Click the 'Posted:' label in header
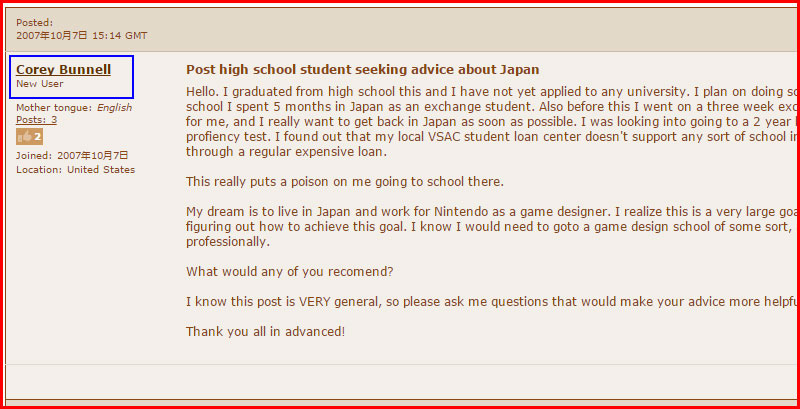 coord(35,22)
